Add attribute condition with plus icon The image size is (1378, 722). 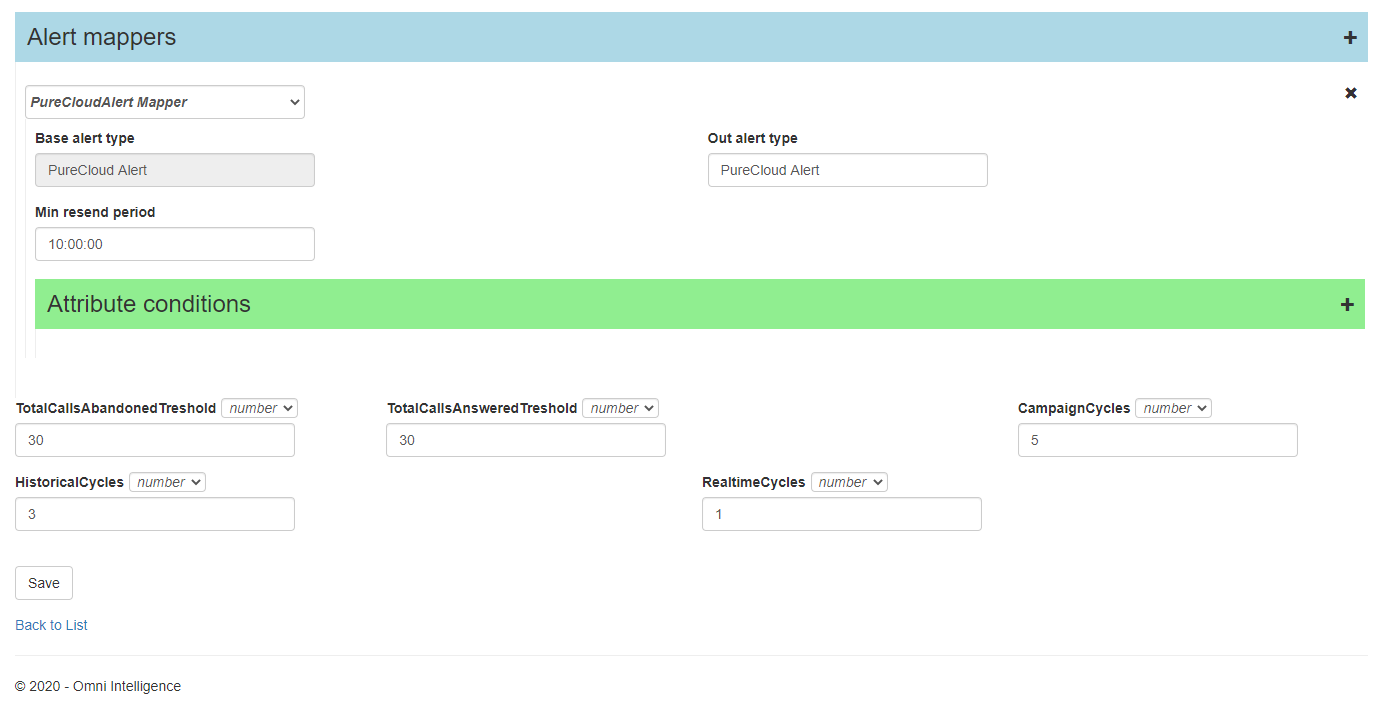click(1346, 305)
